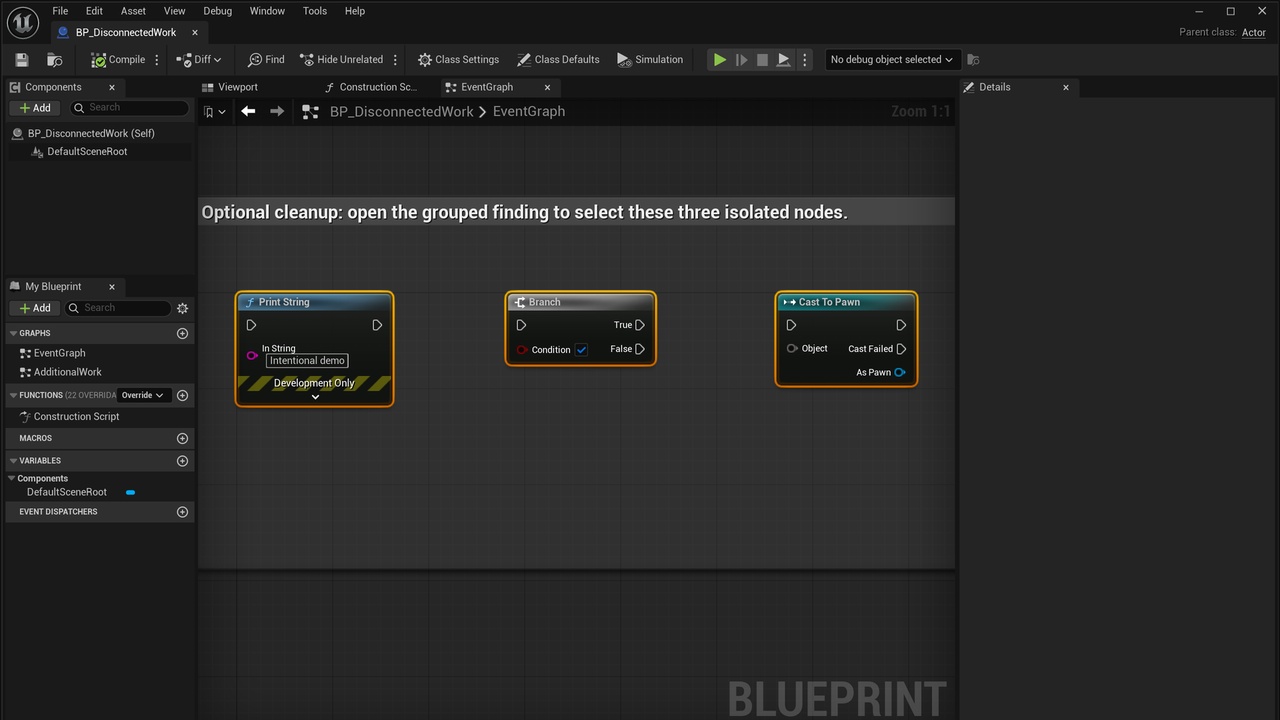Navigate forward in graph history
The image size is (1280, 720).
click(277, 112)
